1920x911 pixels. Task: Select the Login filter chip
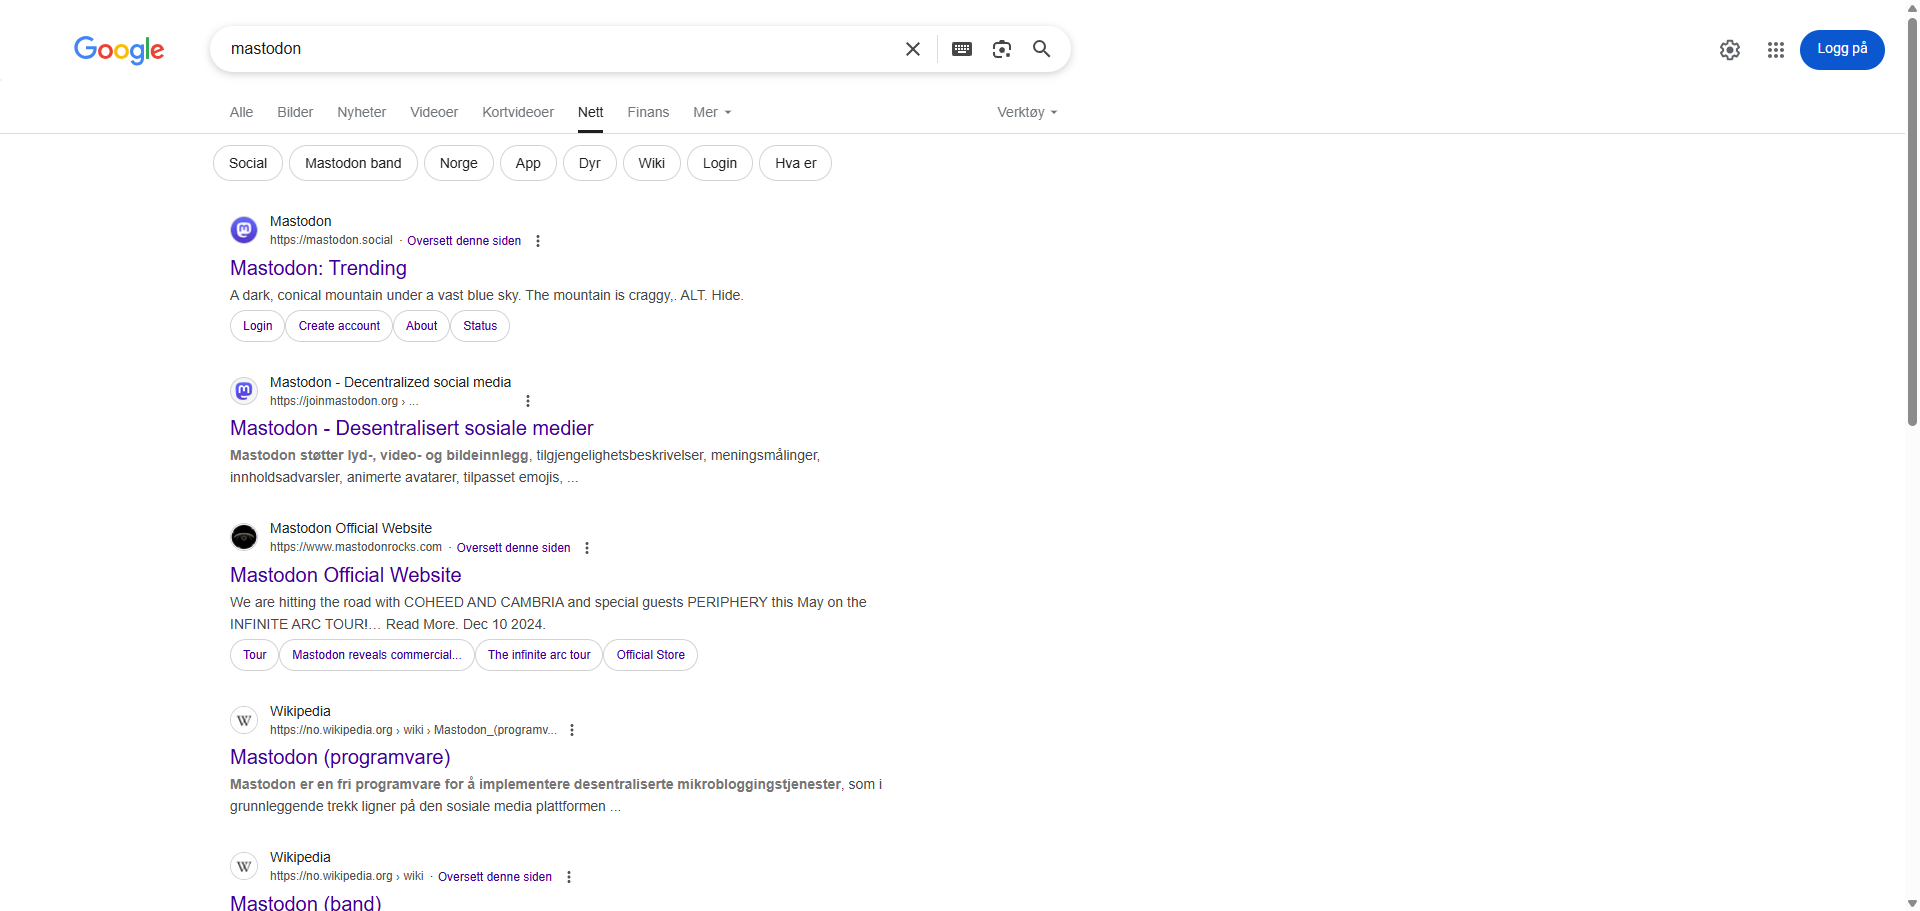tap(720, 163)
